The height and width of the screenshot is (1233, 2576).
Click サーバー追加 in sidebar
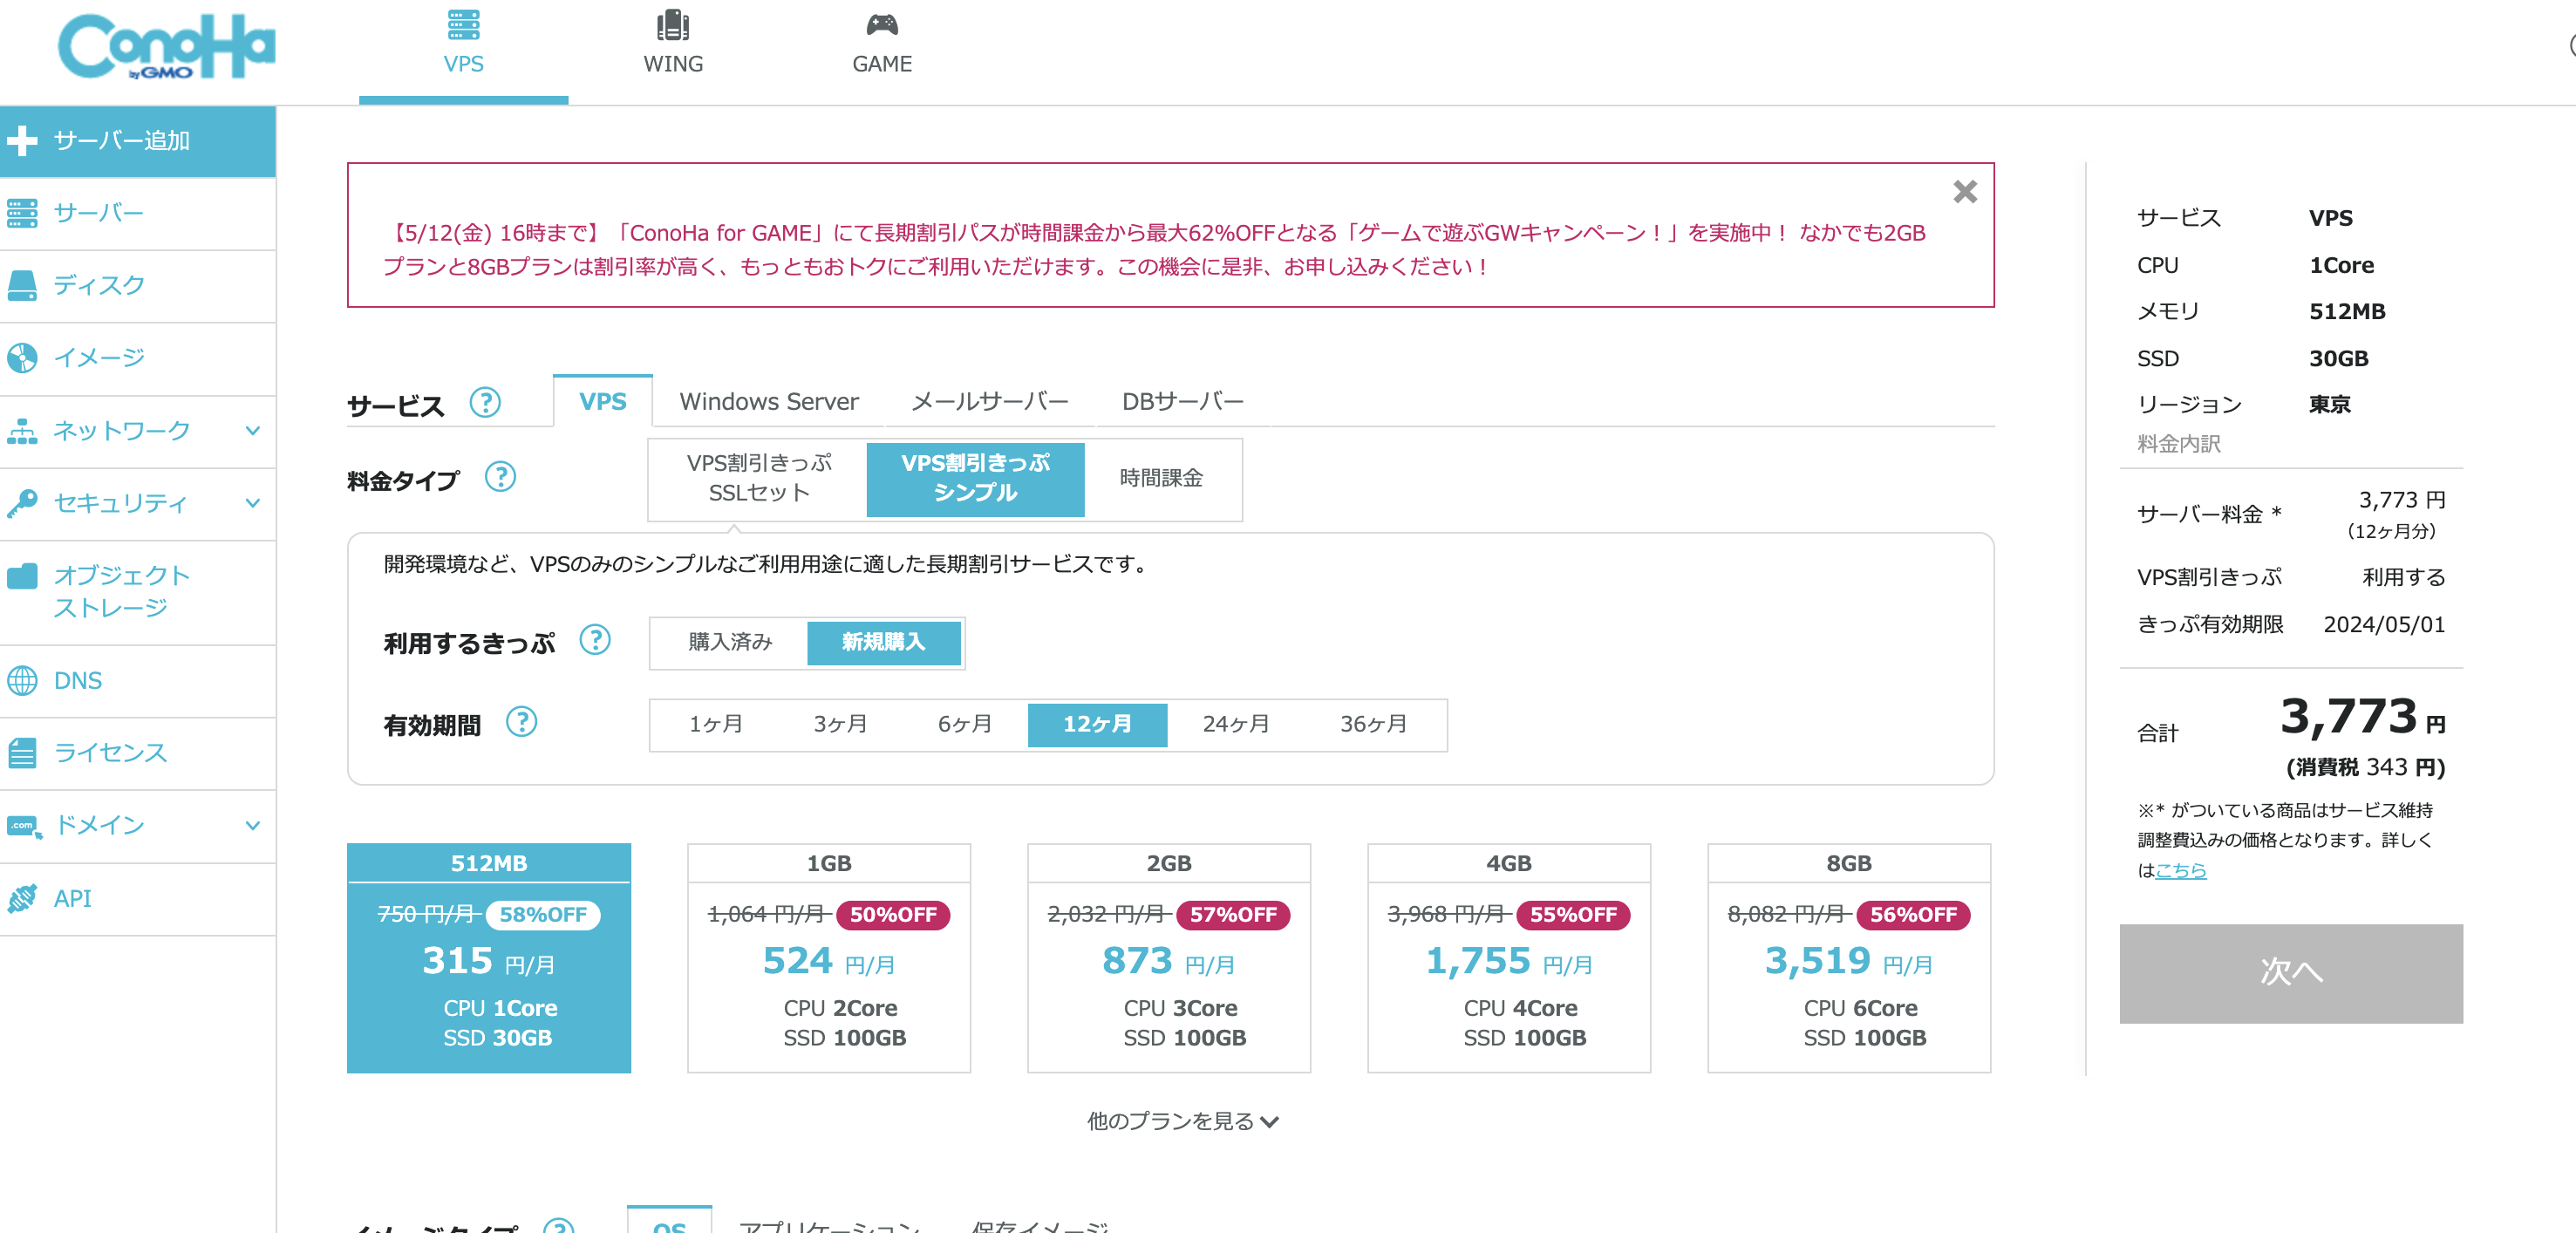(x=138, y=141)
